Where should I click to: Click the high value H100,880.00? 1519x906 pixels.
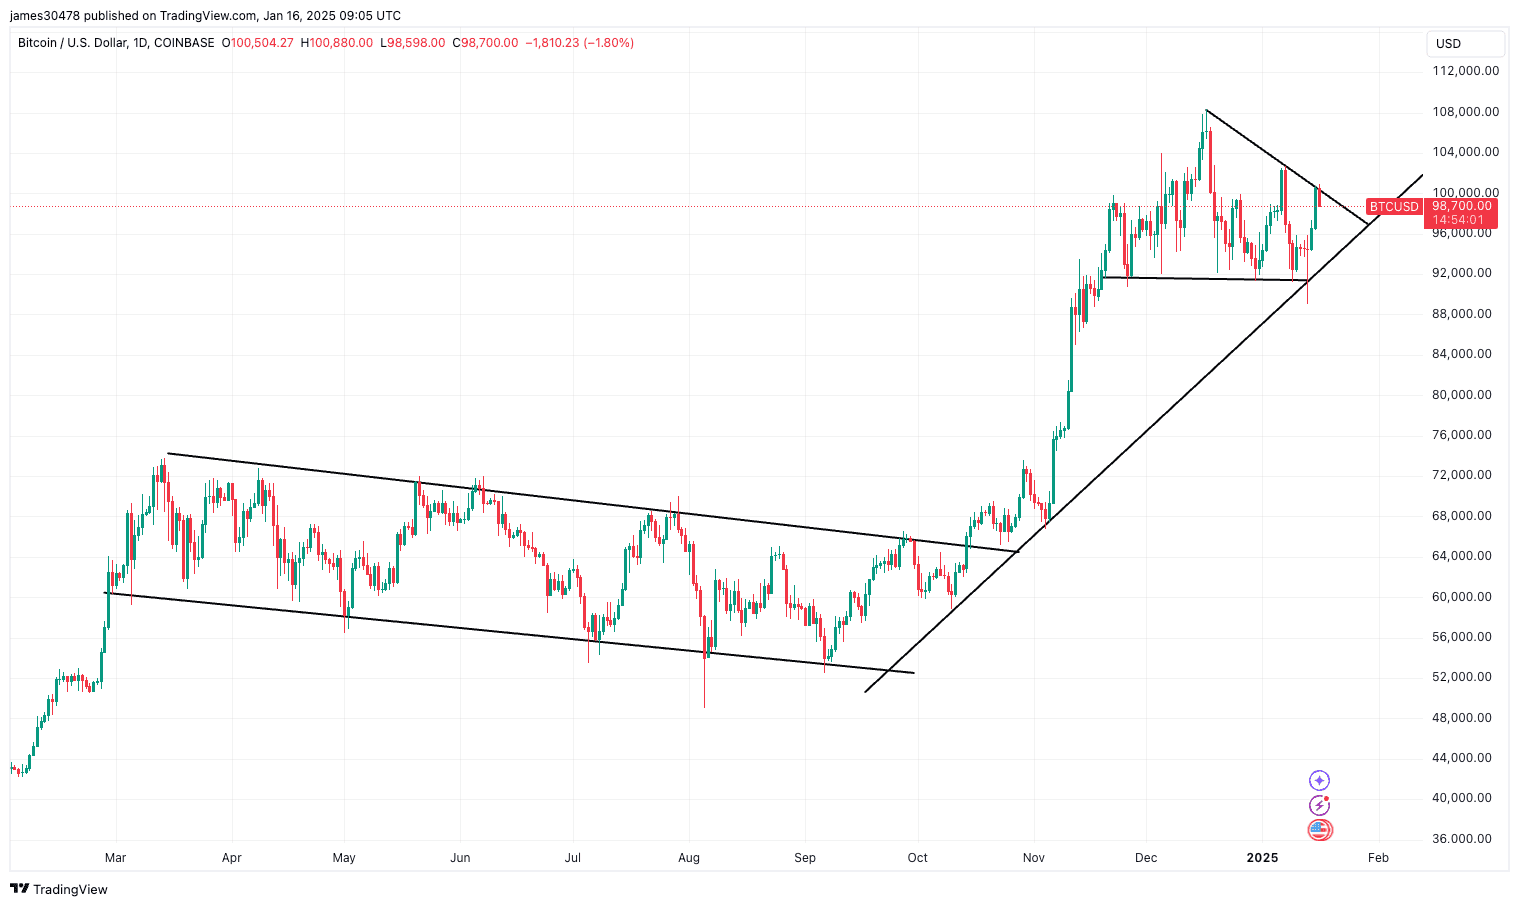[x=337, y=43]
